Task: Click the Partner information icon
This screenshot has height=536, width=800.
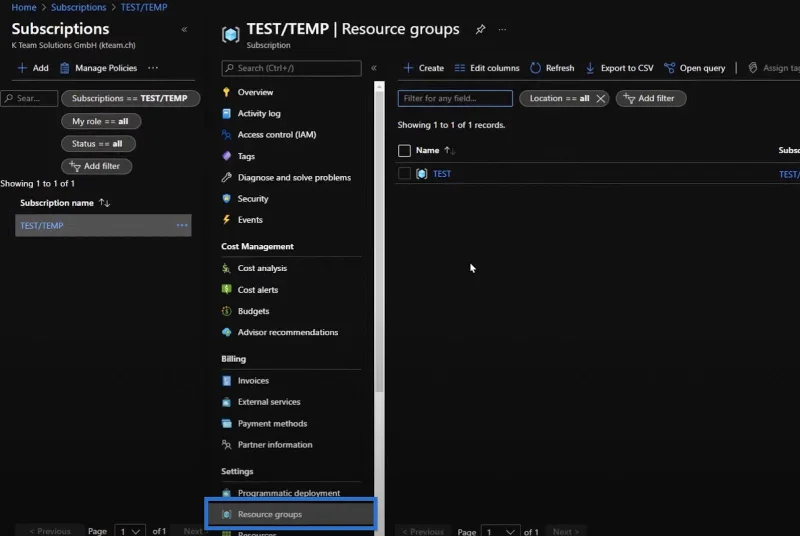Action: pos(227,445)
